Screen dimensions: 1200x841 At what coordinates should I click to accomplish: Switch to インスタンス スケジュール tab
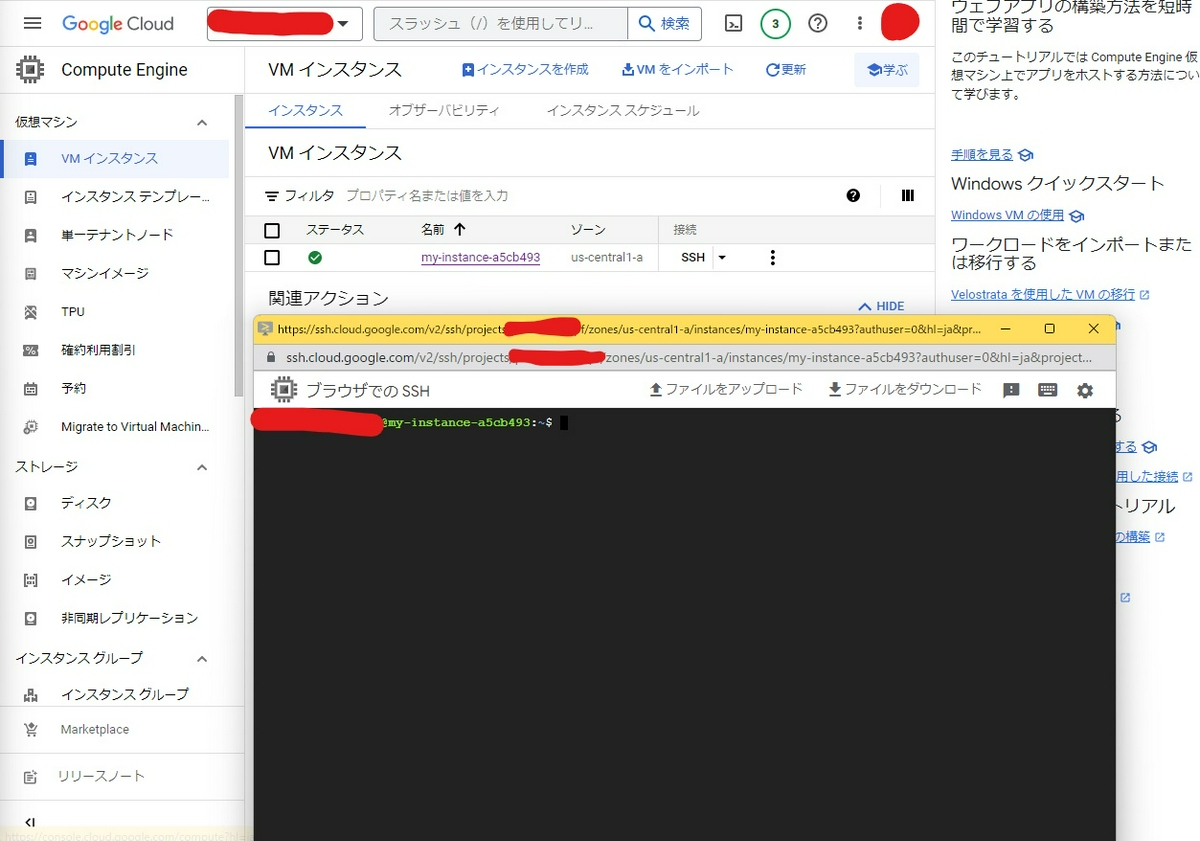click(623, 110)
